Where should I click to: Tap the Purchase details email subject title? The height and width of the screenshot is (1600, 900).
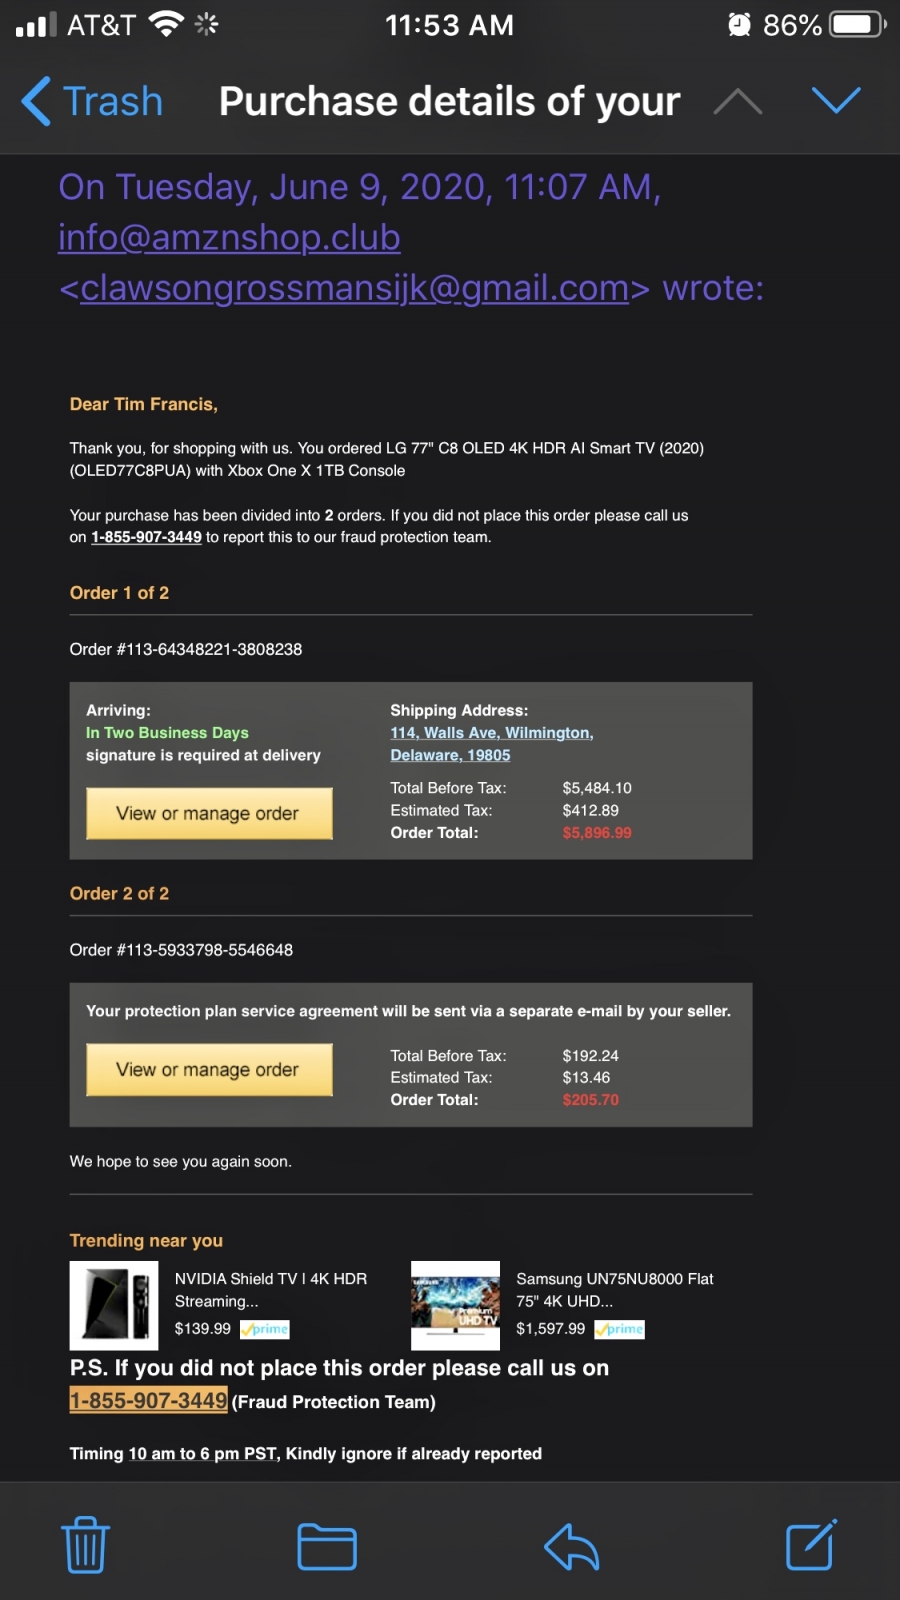point(449,101)
